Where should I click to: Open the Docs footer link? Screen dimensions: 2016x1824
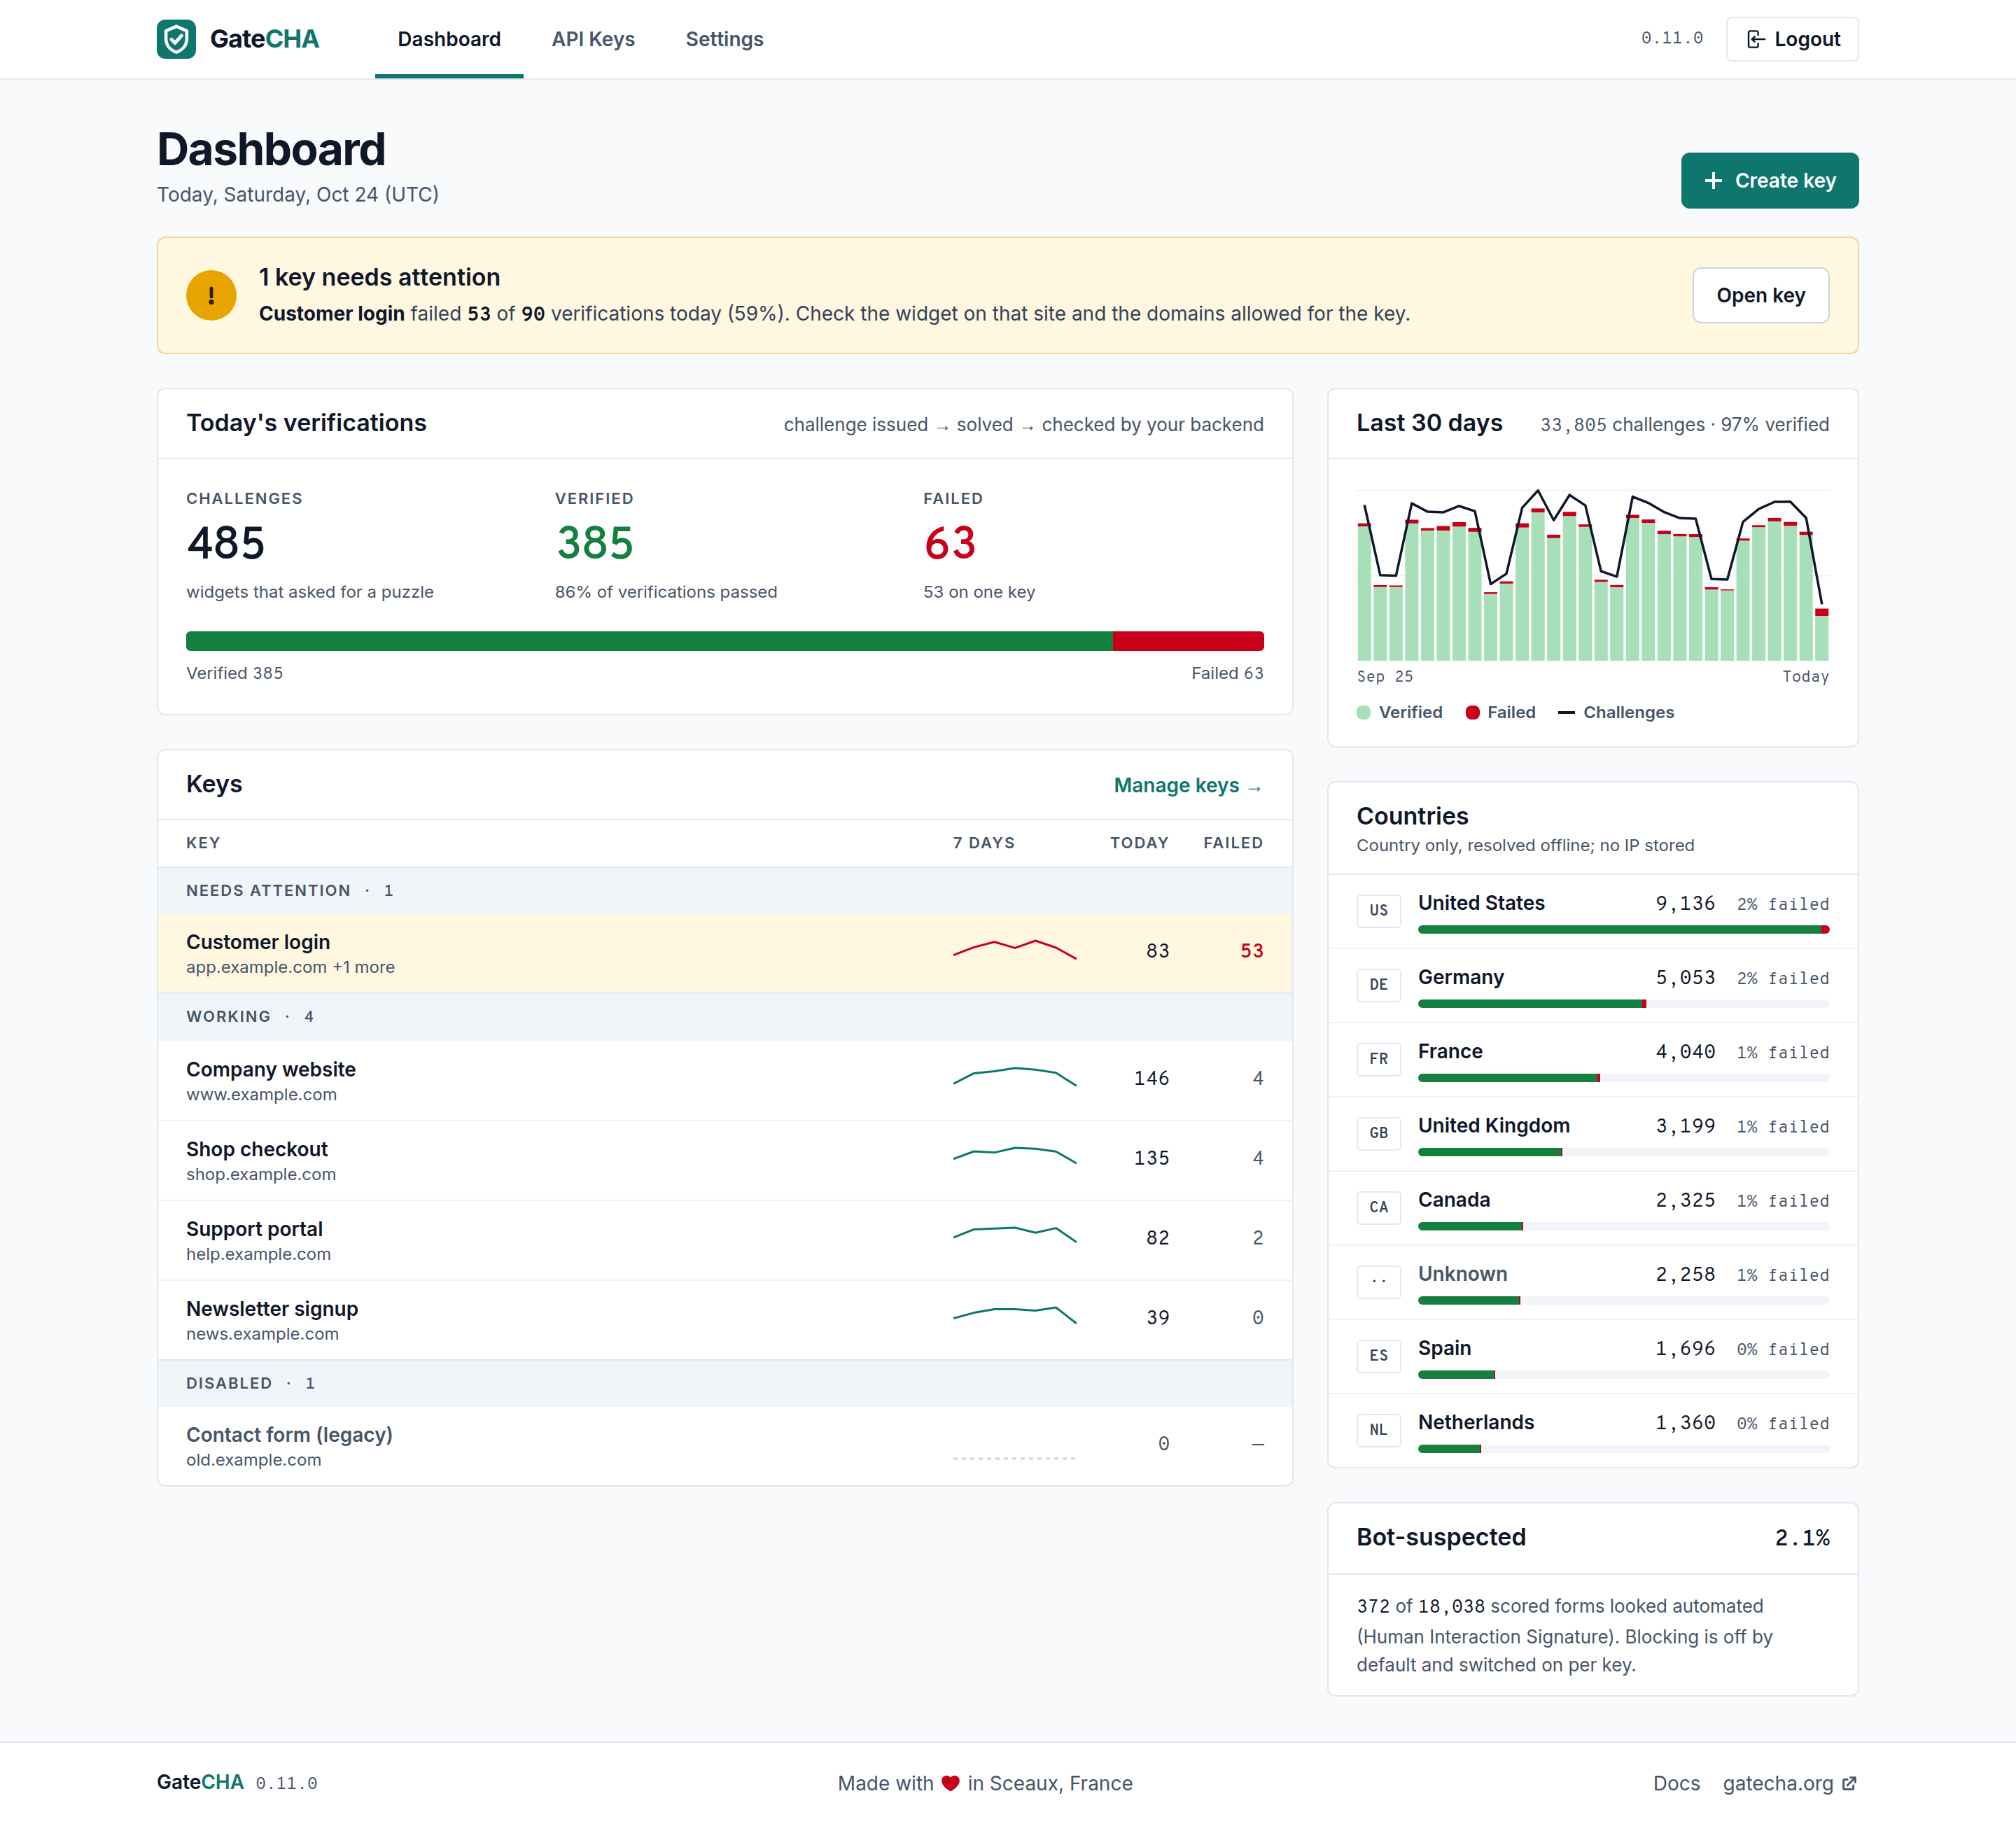1676,1783
